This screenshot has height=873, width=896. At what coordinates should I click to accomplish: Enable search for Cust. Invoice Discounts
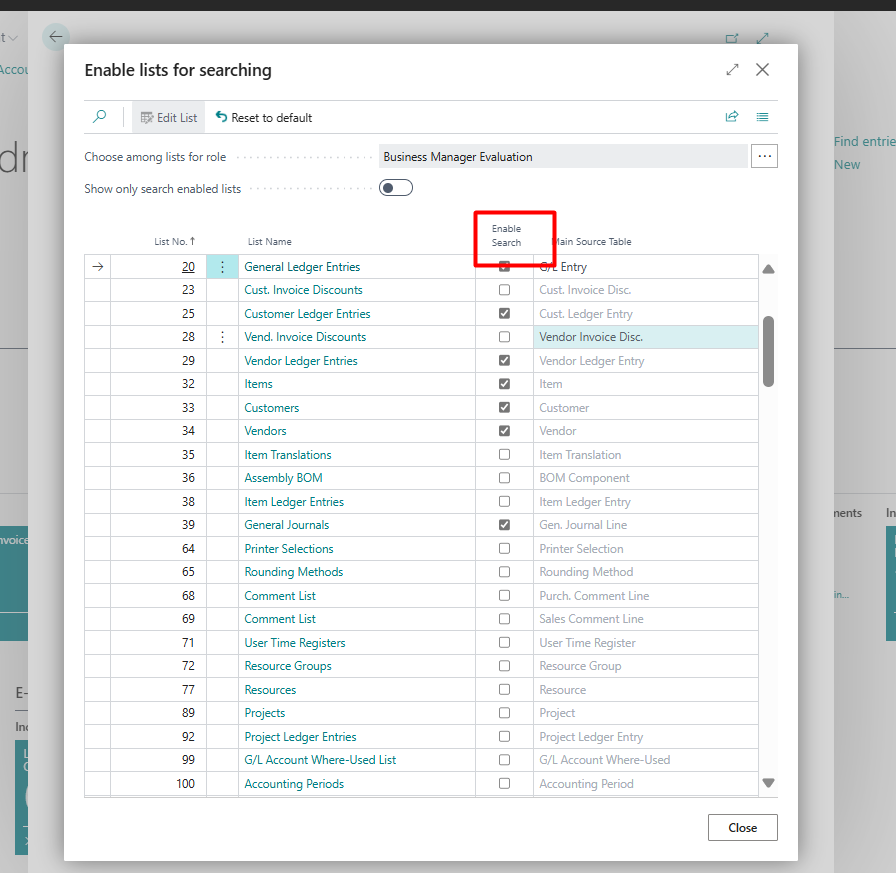[504, 290]
